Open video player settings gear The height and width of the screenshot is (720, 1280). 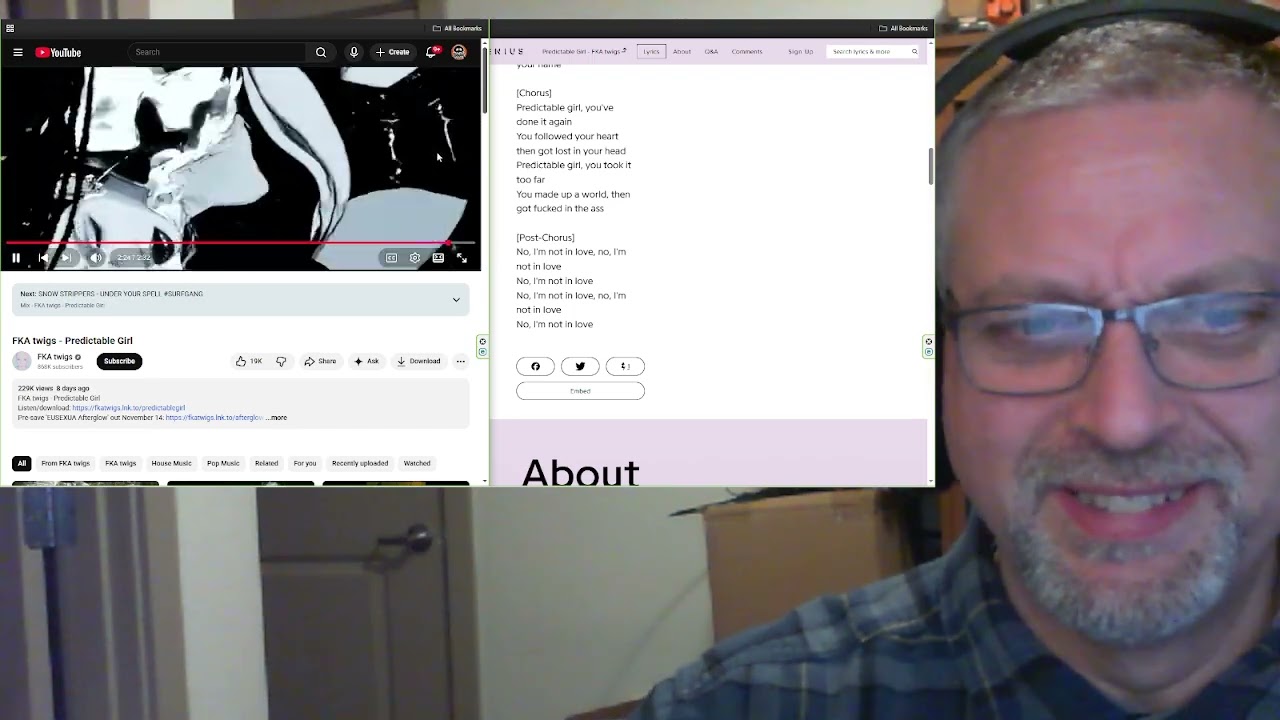click(x=415, y=258)
